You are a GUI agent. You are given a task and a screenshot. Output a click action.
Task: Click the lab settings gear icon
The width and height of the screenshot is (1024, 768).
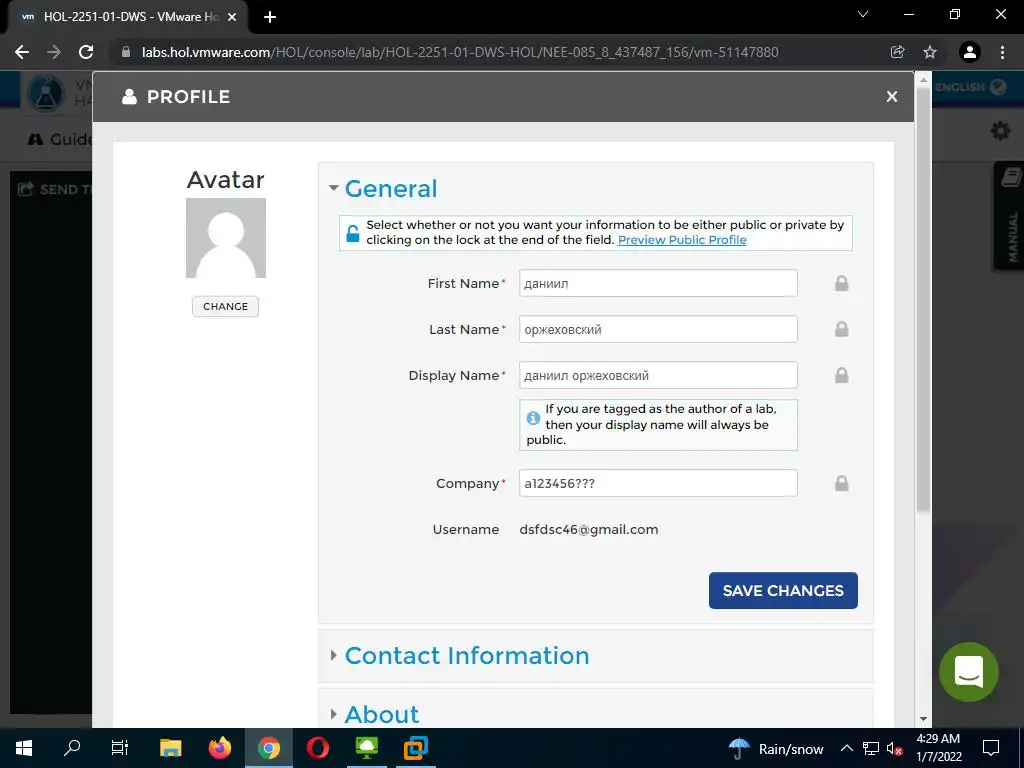1000,131
